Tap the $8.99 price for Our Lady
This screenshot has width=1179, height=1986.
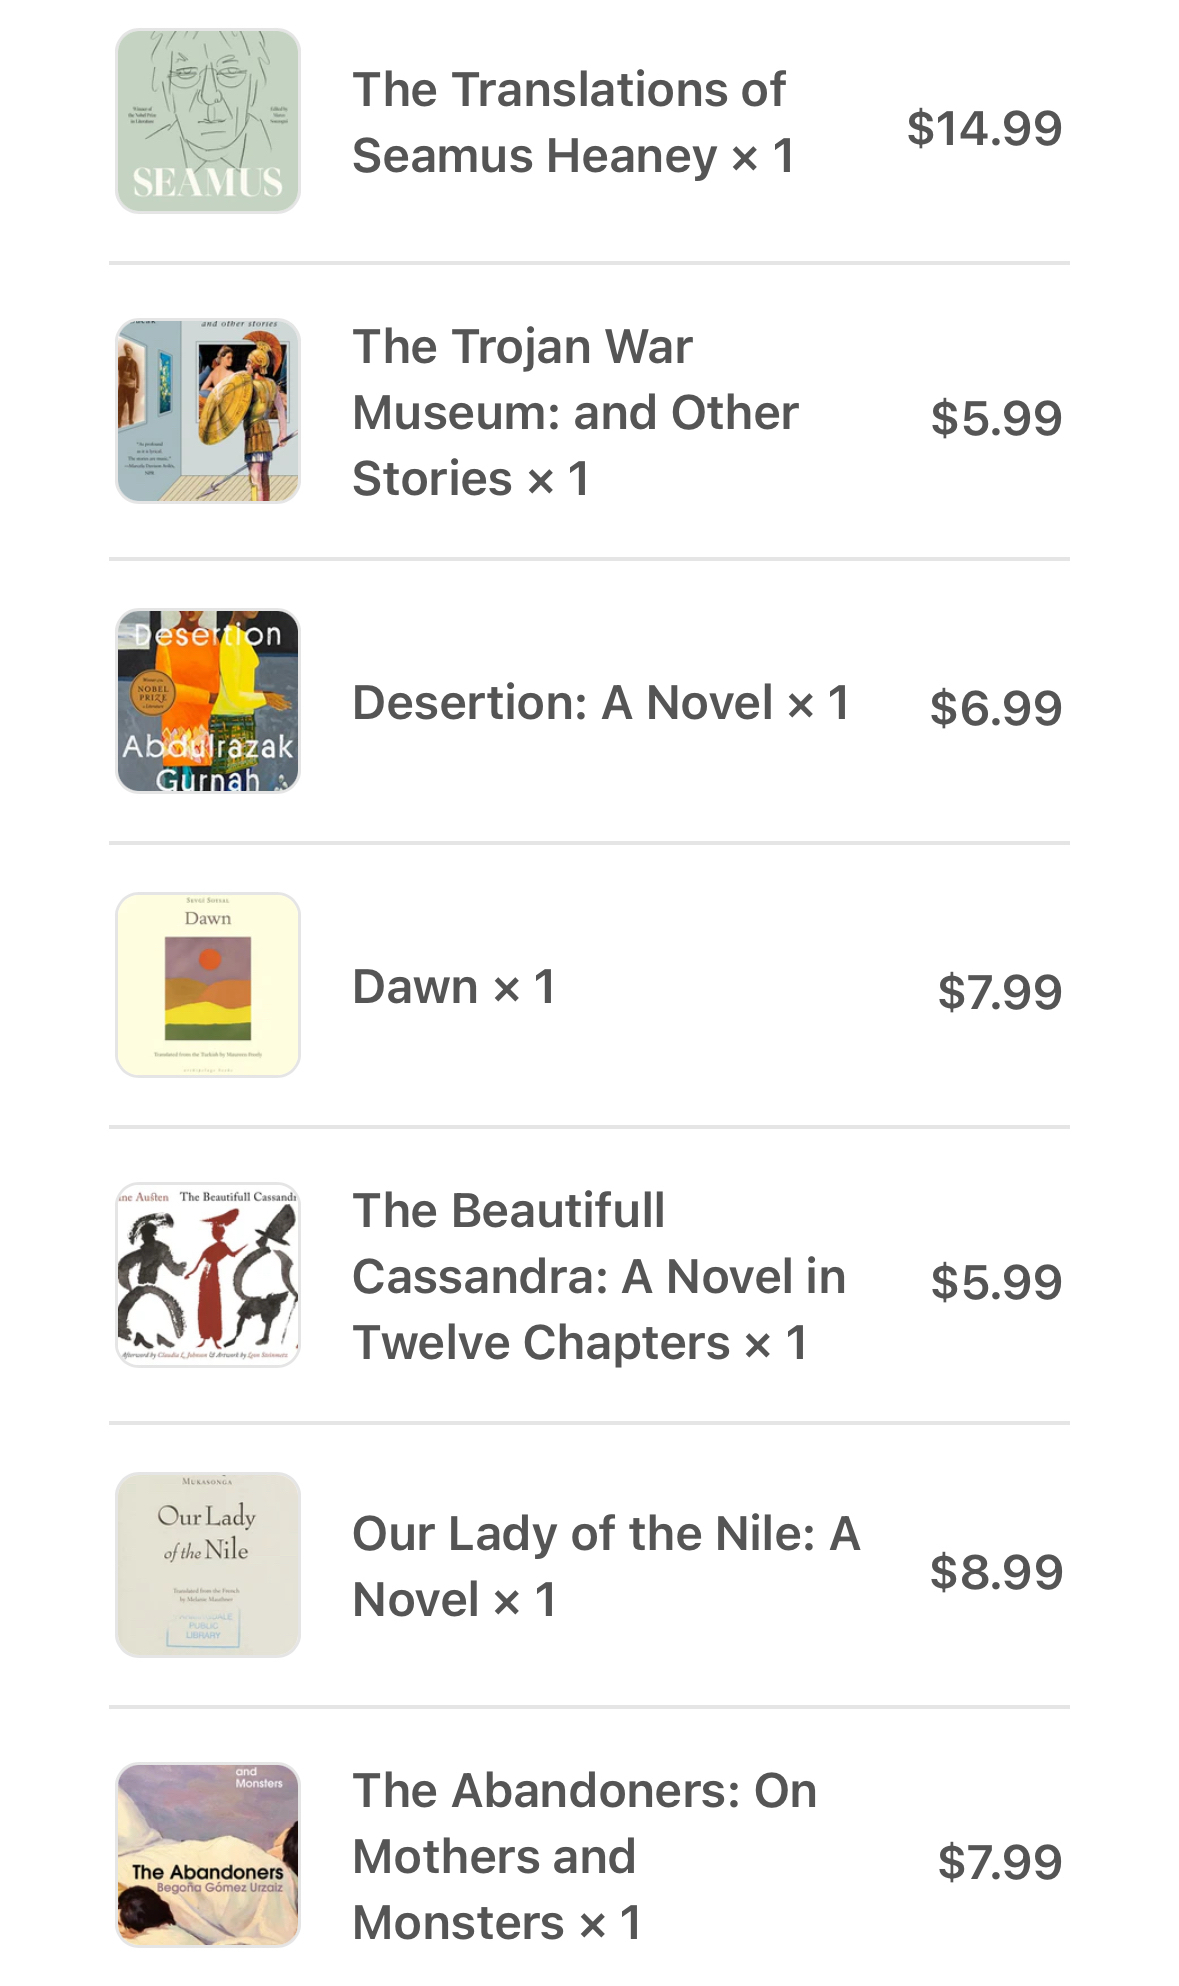click(x=995, y=1573)
